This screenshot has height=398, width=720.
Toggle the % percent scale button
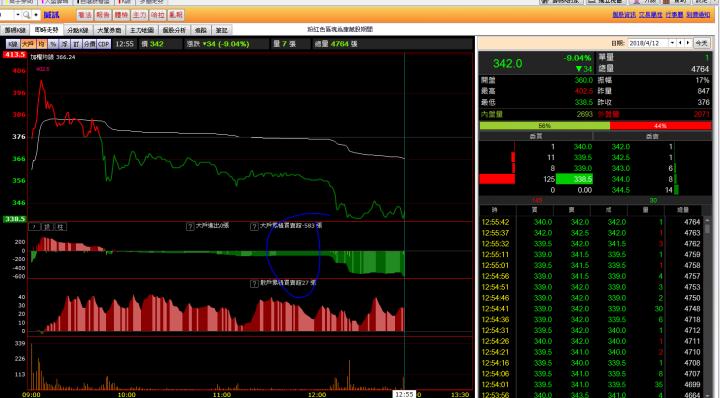point(53,44)
